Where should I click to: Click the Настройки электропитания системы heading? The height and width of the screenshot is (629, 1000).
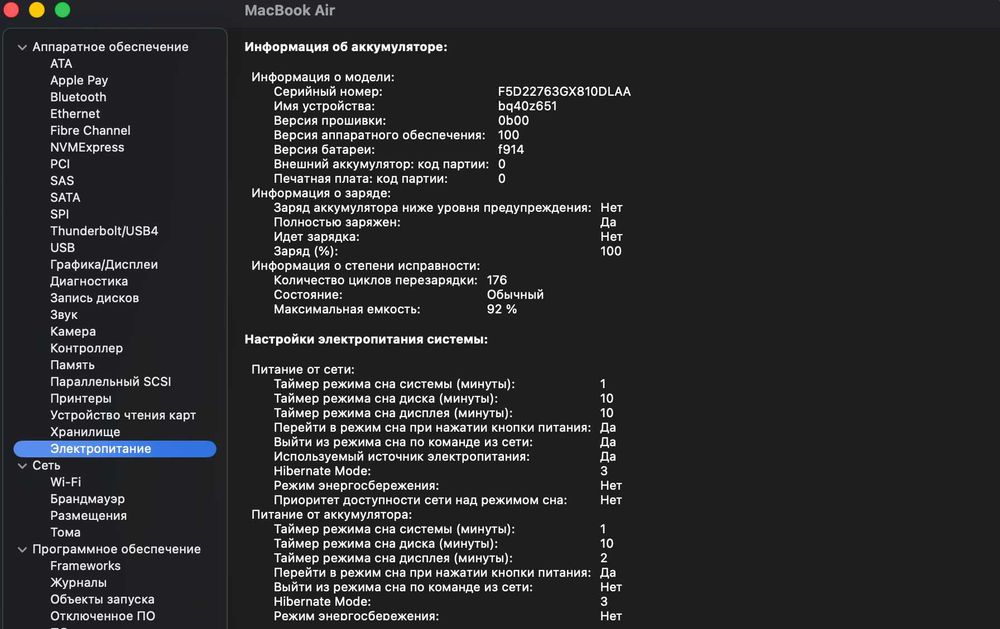[366, 339]
